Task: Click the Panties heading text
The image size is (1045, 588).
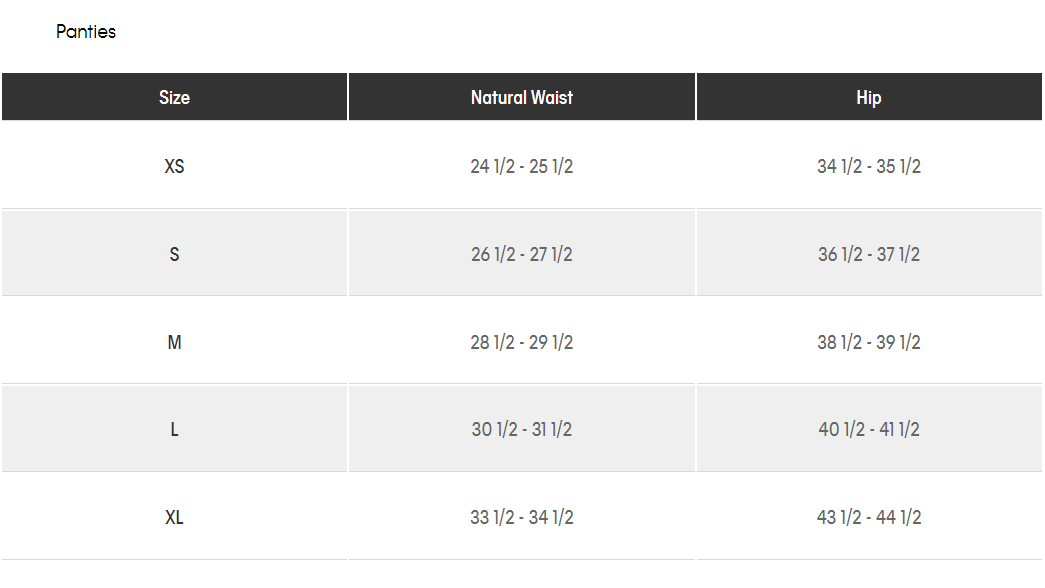Action: click(x=86, y=32)
